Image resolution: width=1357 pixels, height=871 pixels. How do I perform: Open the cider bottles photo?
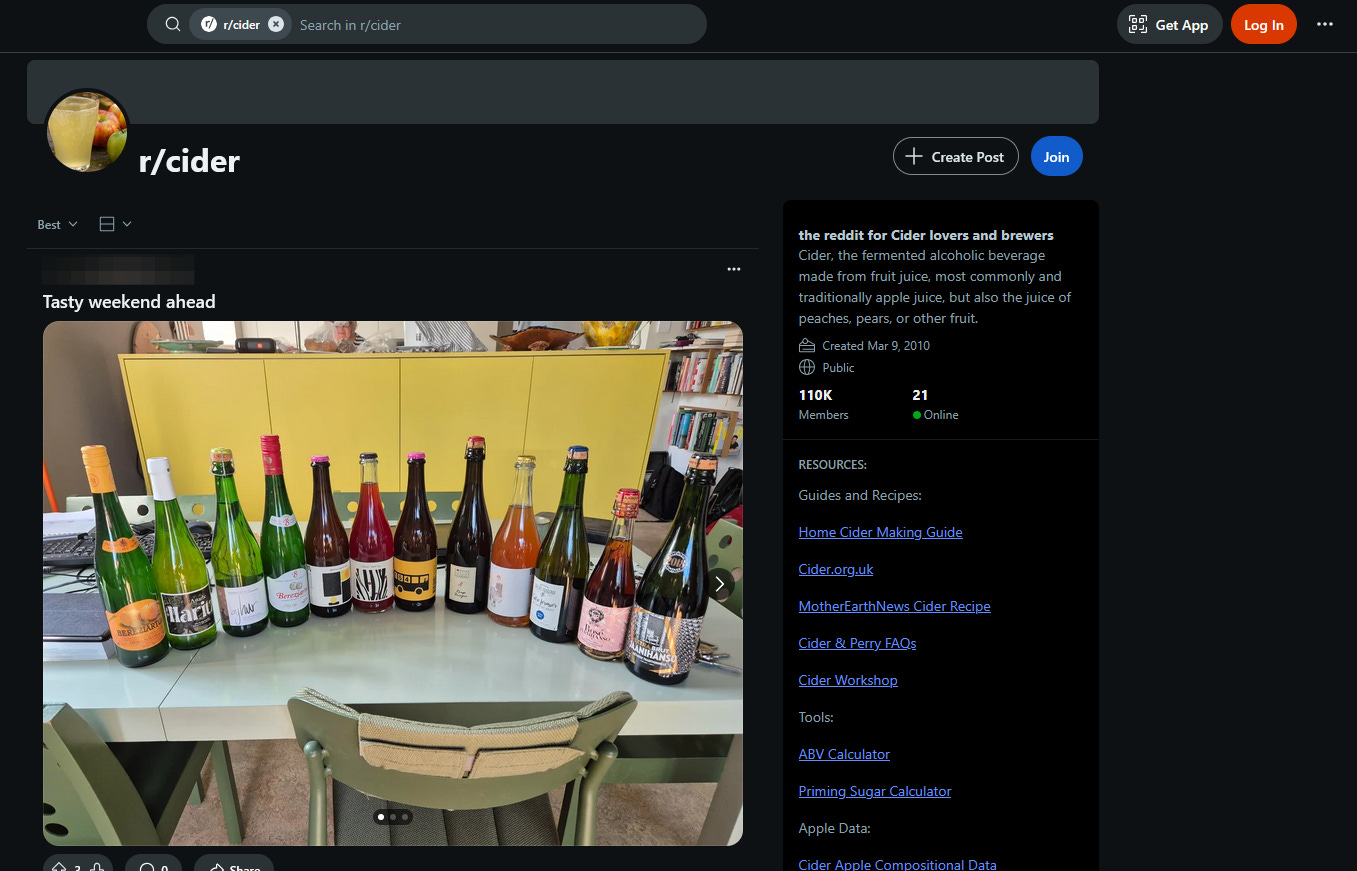tap(393, 583)
